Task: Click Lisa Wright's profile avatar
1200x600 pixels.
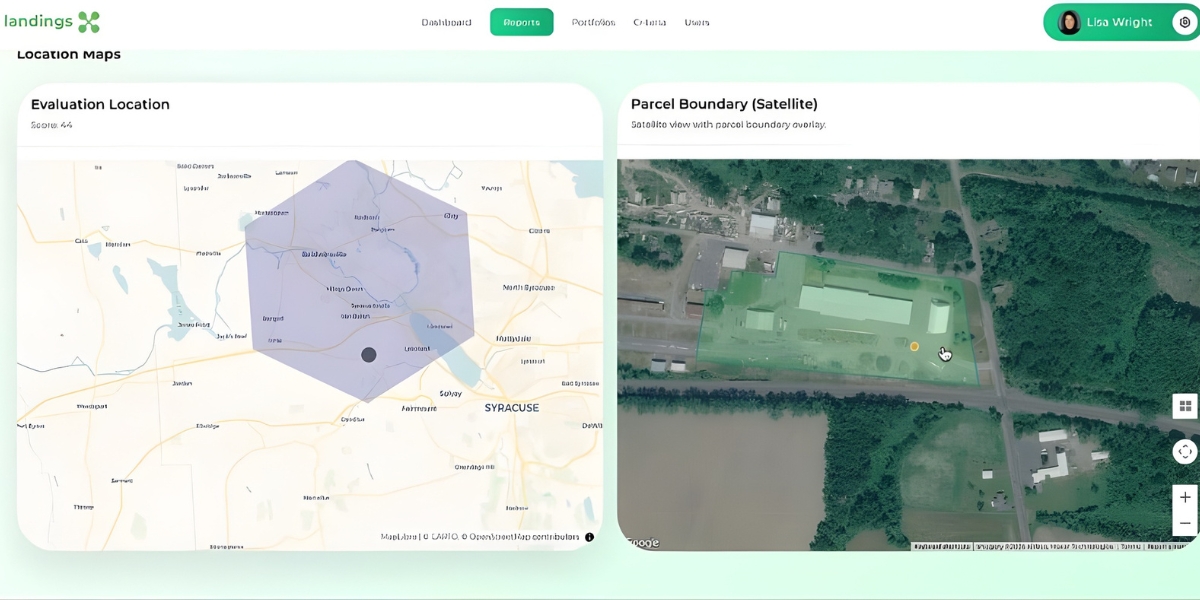Action: click(1069, 22)
